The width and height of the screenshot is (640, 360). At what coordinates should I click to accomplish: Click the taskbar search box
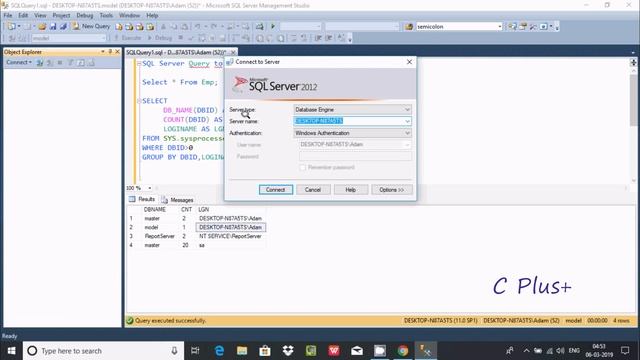(103, 351)
